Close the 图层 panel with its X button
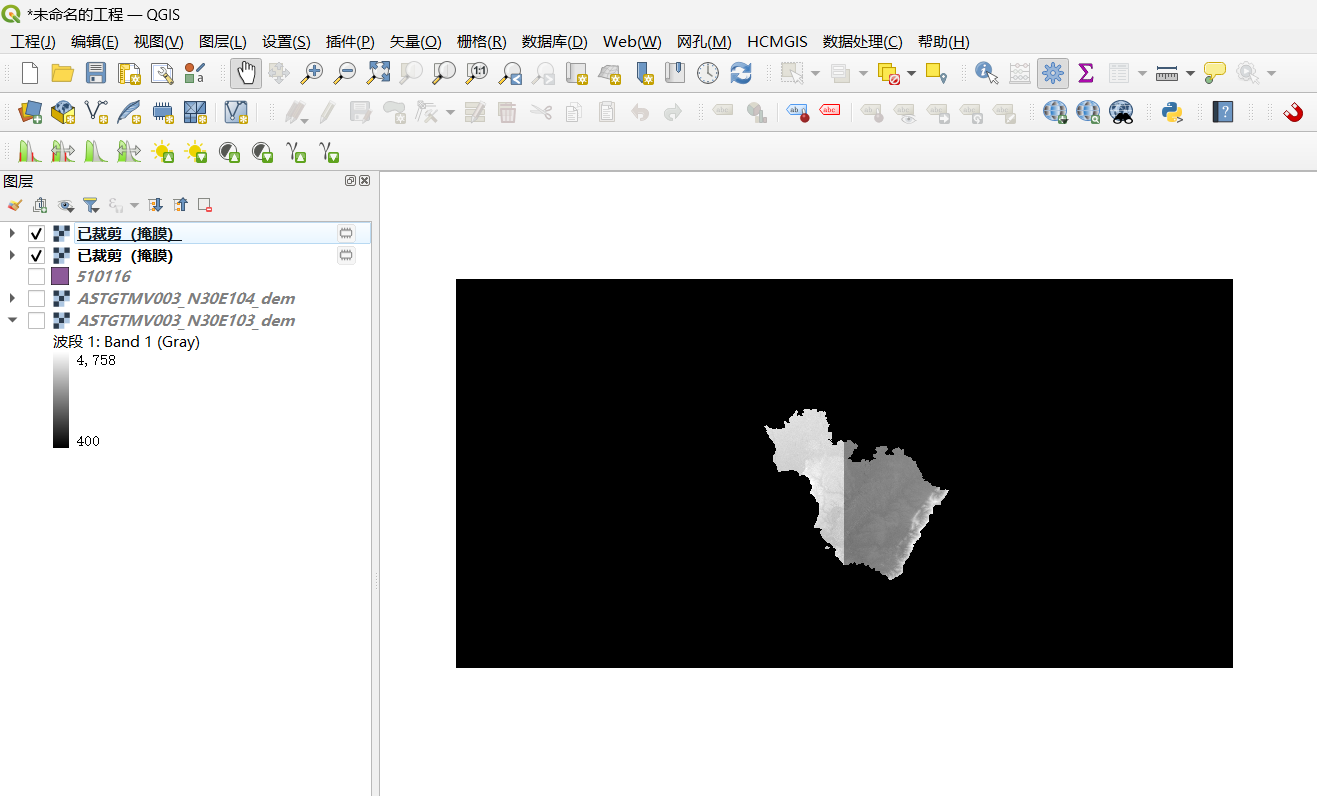 point(364,181)
